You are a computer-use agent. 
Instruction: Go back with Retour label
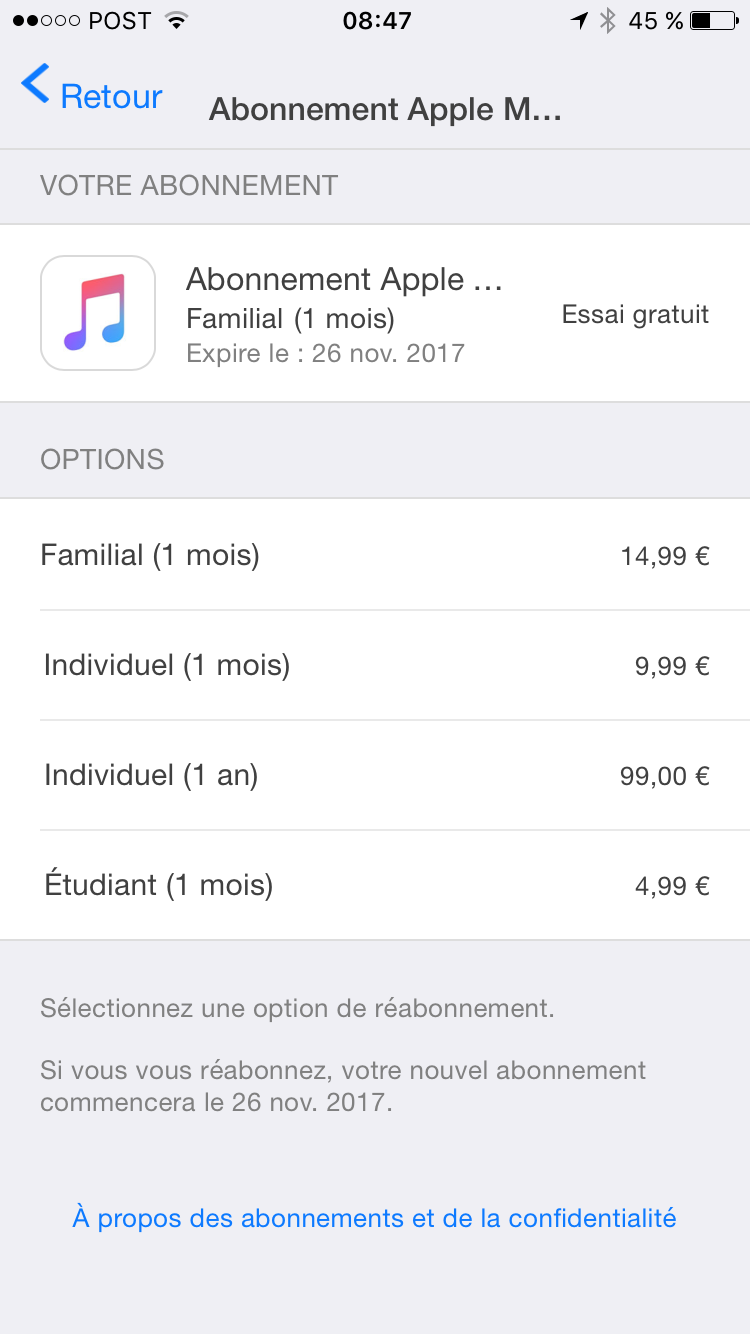111,96
